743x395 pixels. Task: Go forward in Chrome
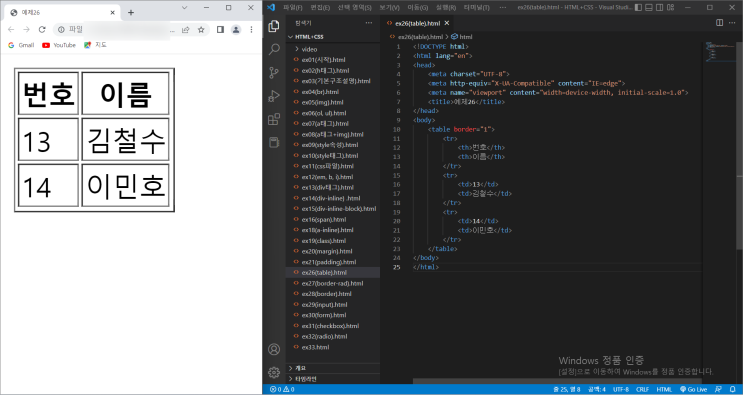[x=27, y=29]
